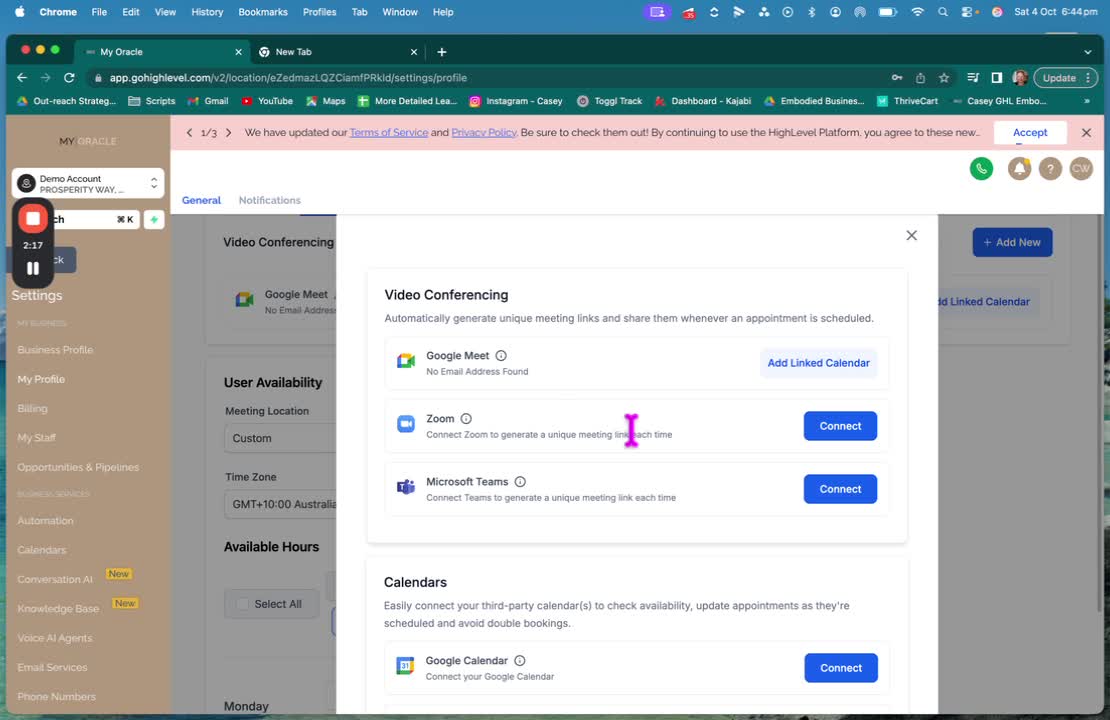Click Add Linked Calendar for Google Meet
The height and width of the screenshot is (720, 1110).
tap(818, 362)
